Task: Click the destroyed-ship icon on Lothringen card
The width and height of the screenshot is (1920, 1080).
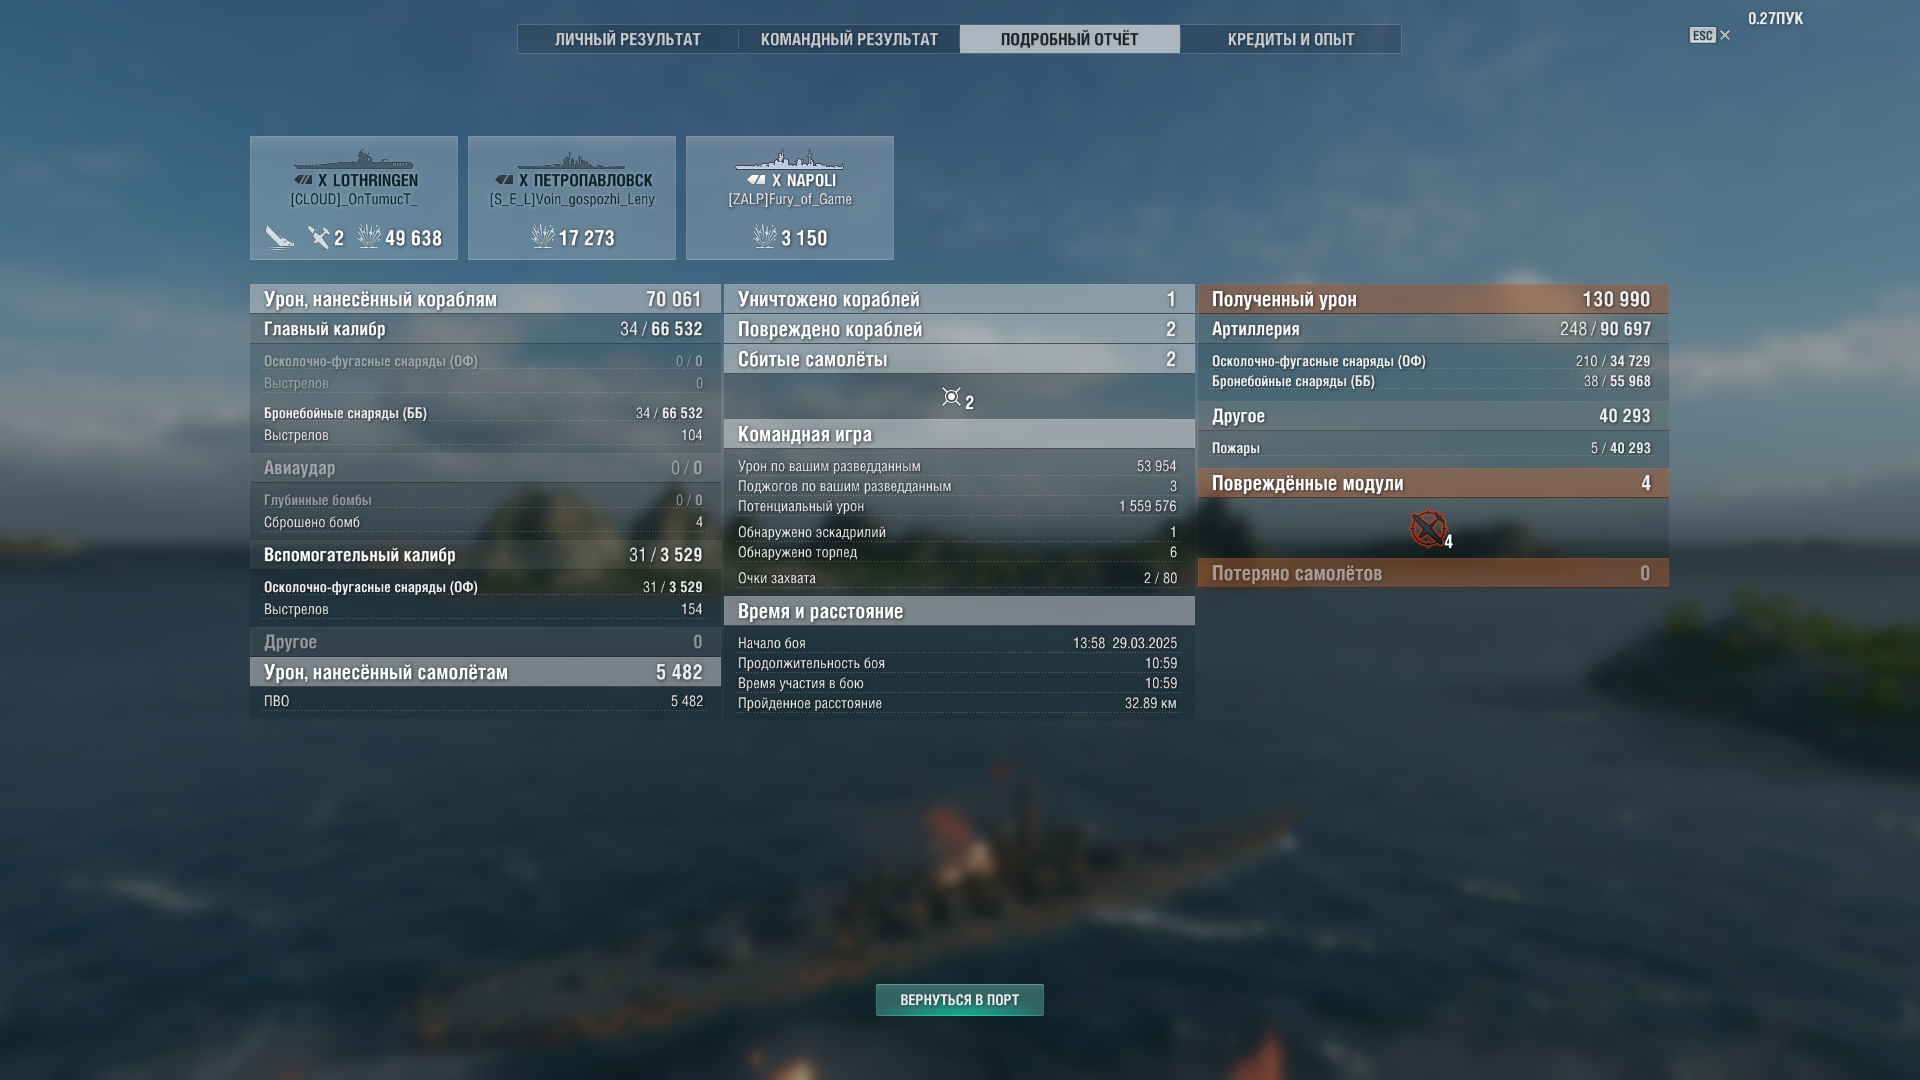Action: tap(279, 238)
